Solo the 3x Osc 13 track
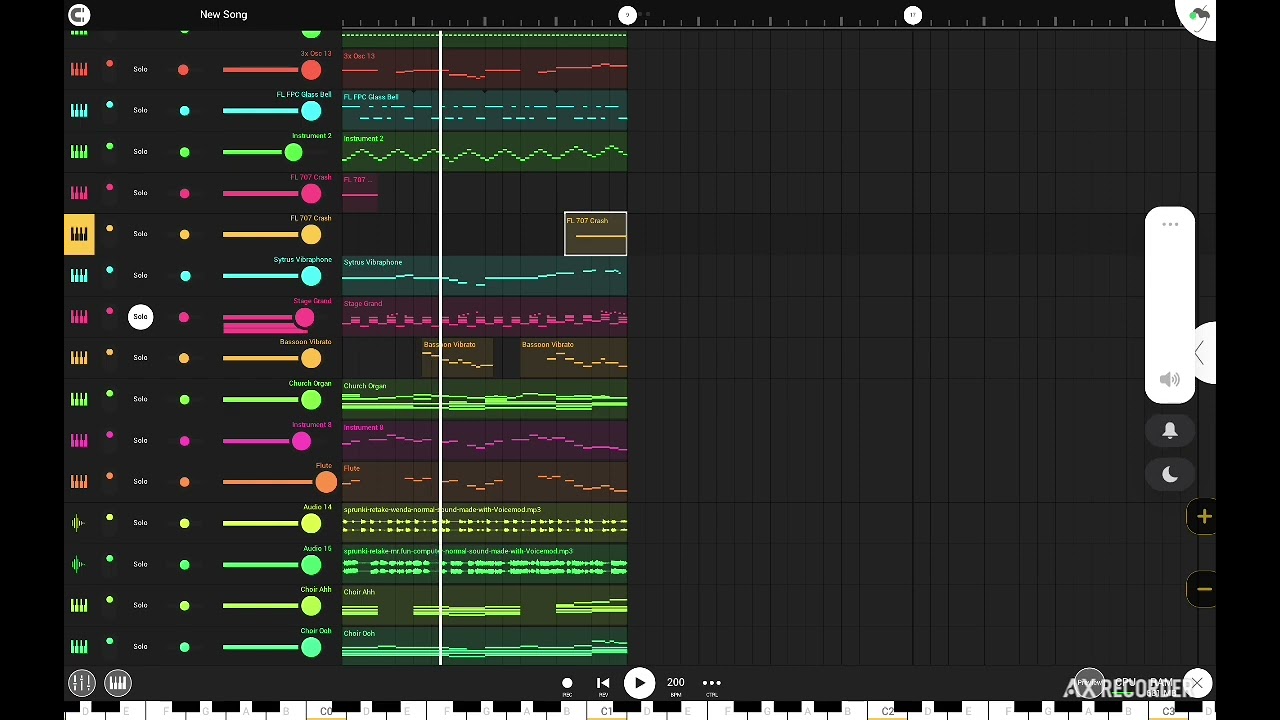The image size is (1280, 720). [x=140, y=69]
